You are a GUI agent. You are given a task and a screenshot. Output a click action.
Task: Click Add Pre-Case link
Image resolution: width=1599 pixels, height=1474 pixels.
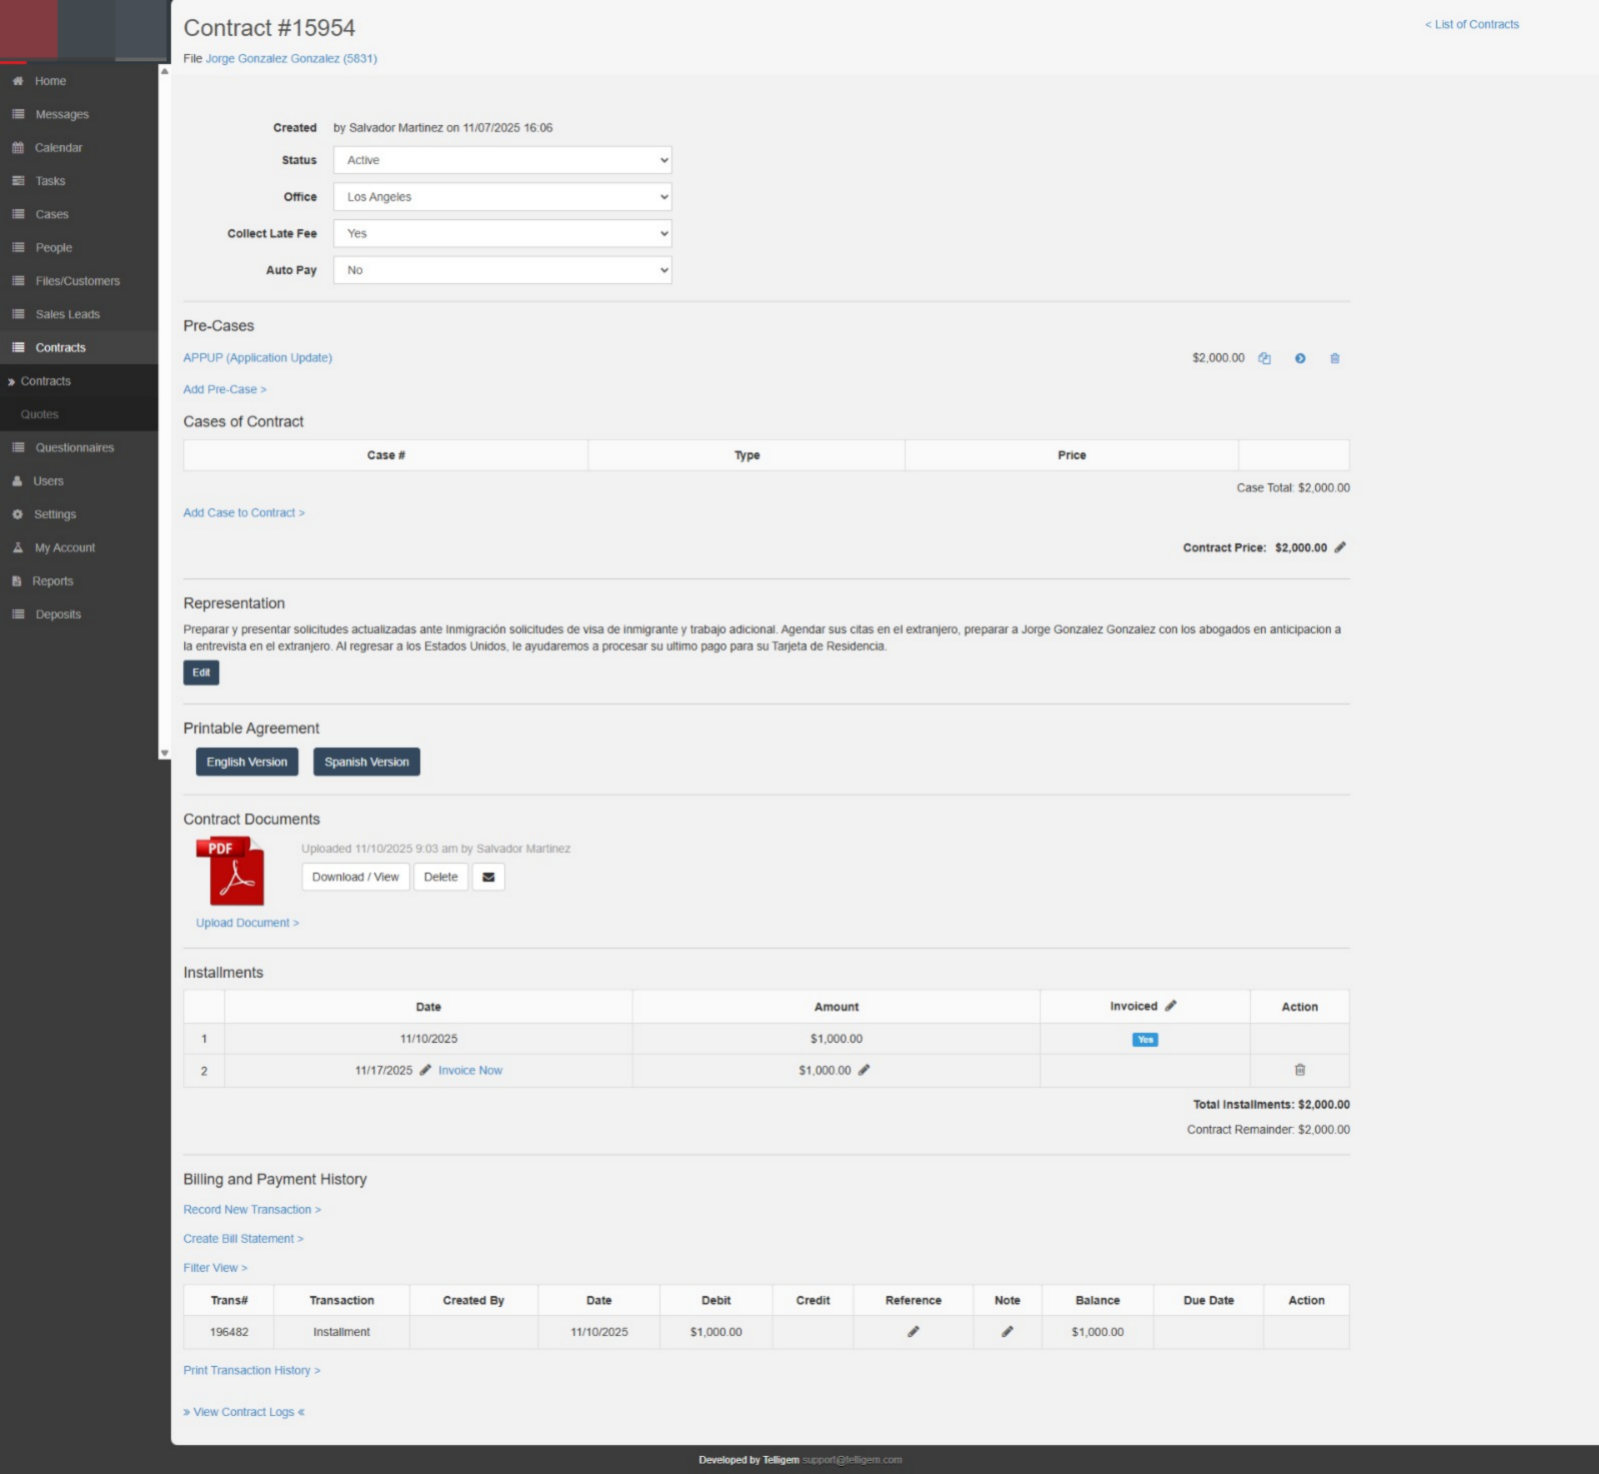pos(225,389)
